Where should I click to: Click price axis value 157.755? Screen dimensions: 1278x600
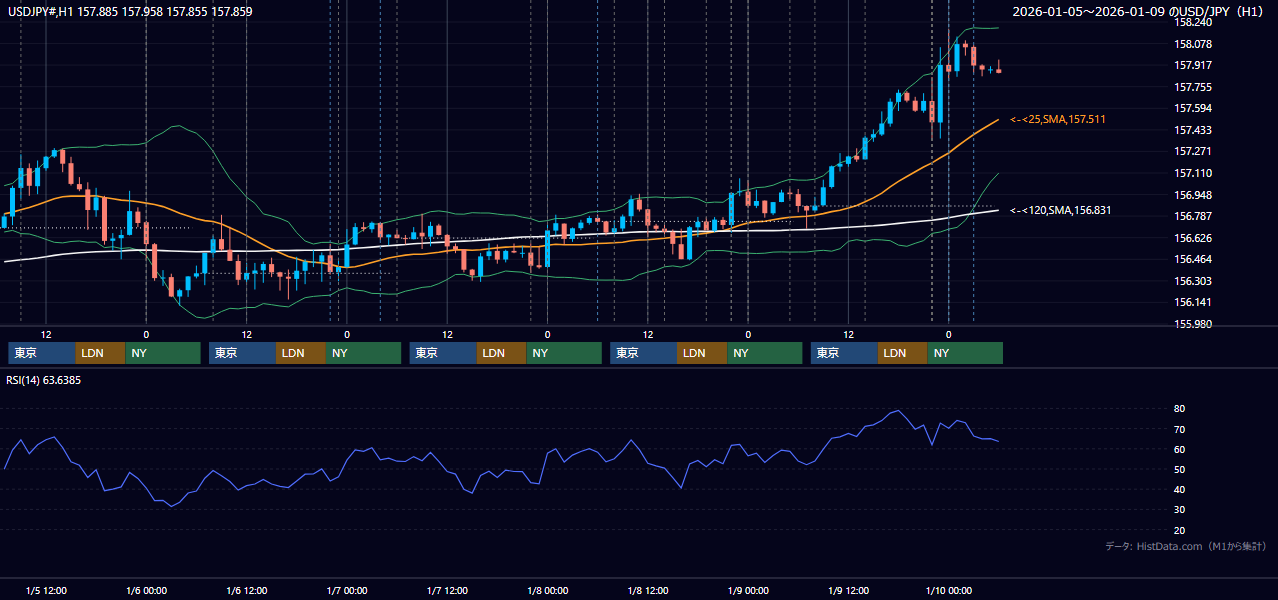click(x=1192, y=87)
